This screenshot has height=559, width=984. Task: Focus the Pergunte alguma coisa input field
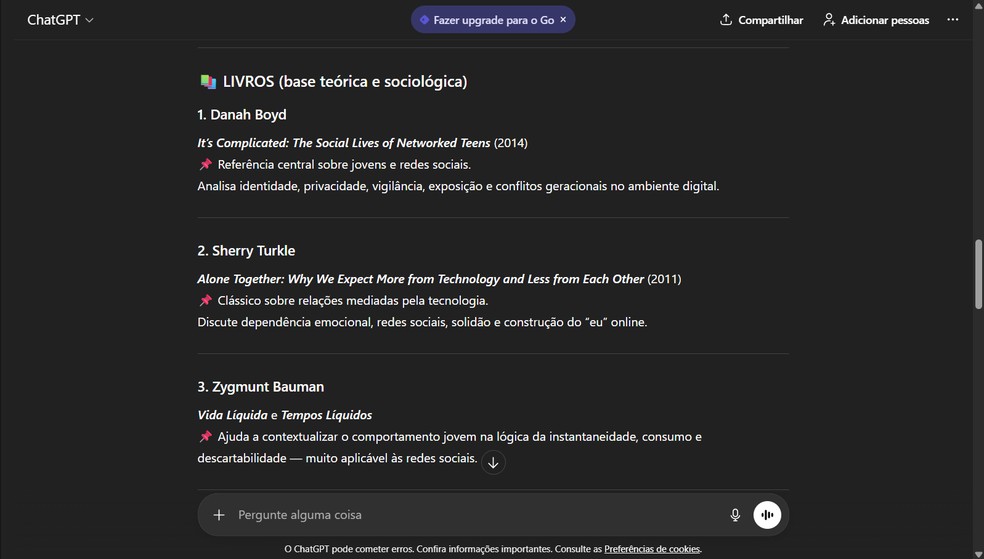[x=470, y=515]
